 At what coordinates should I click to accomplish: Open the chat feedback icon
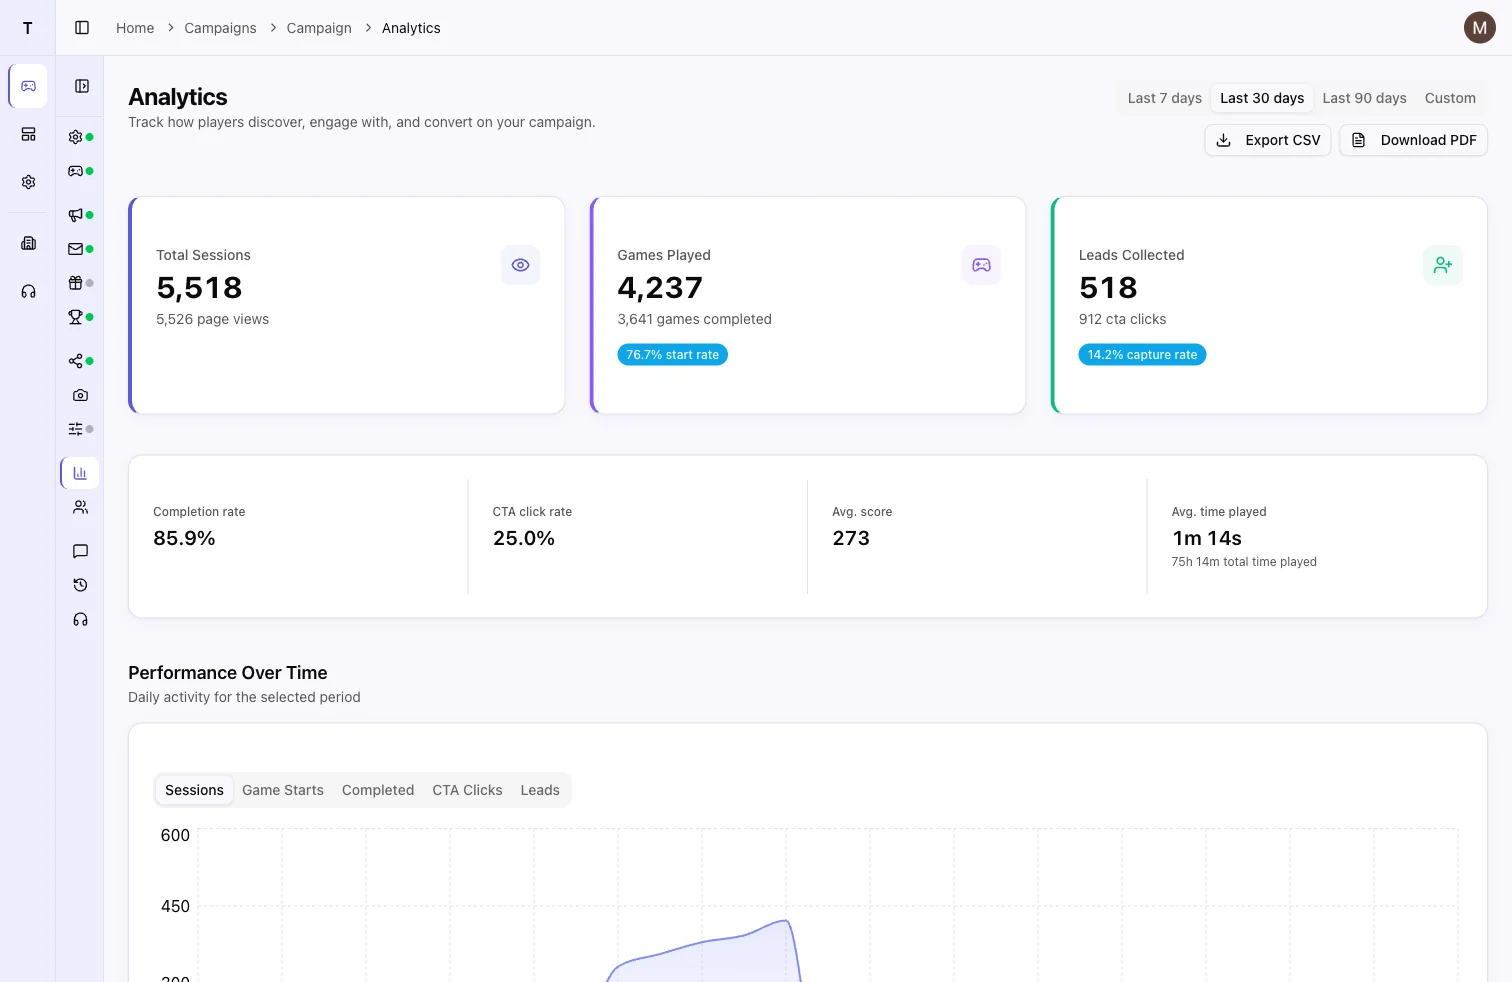pyautogui.click(x=79, y=550)
